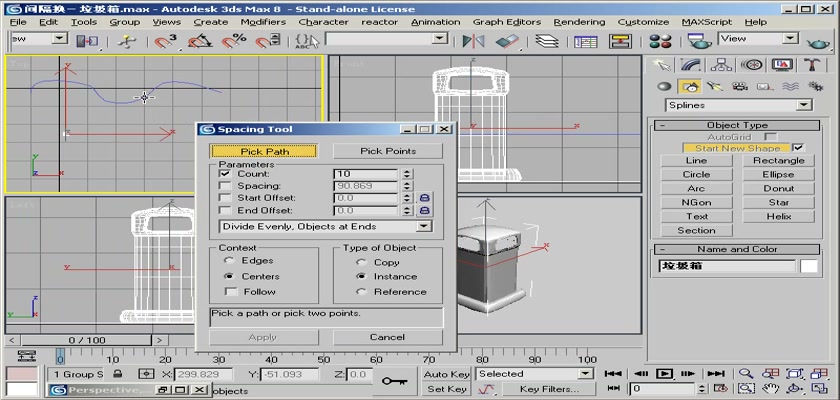Open the Modifiers menu
The width and height of the screenshot is (840, 400).
pyautogui.click(x=262, y=22)
